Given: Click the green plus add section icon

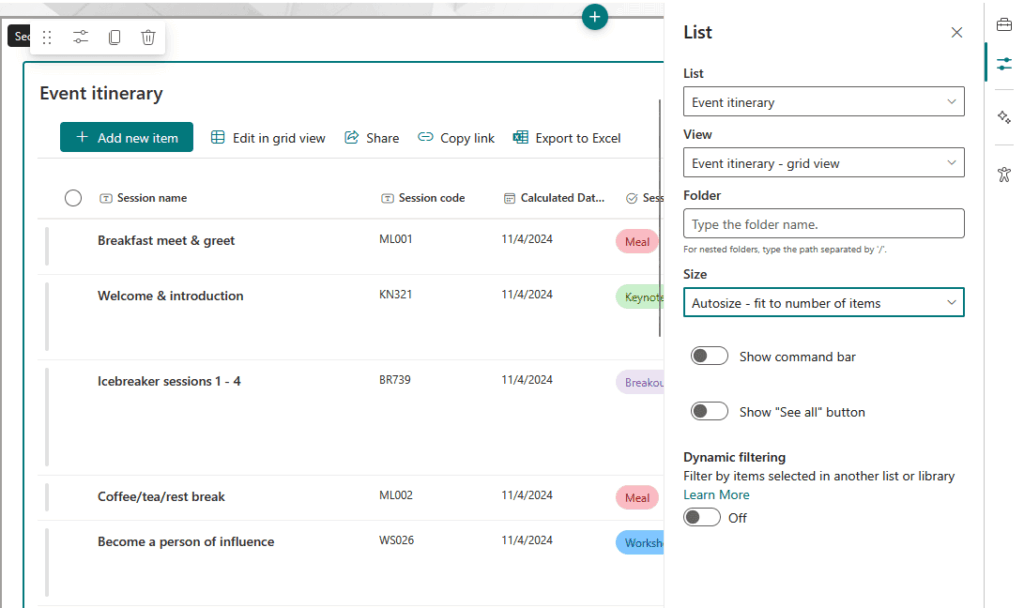Looking at the screenshot, I should [595, 17].
